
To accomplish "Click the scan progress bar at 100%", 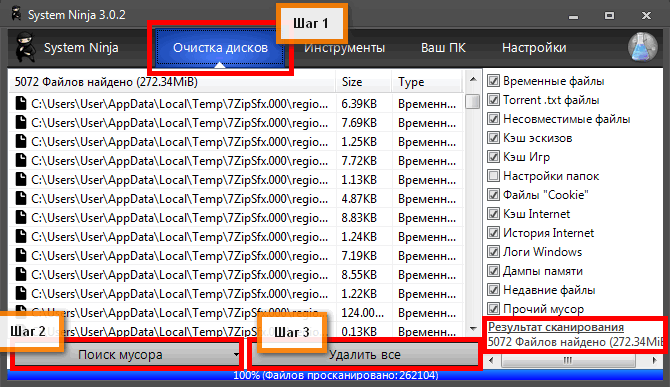I will [x=335, y=375].
